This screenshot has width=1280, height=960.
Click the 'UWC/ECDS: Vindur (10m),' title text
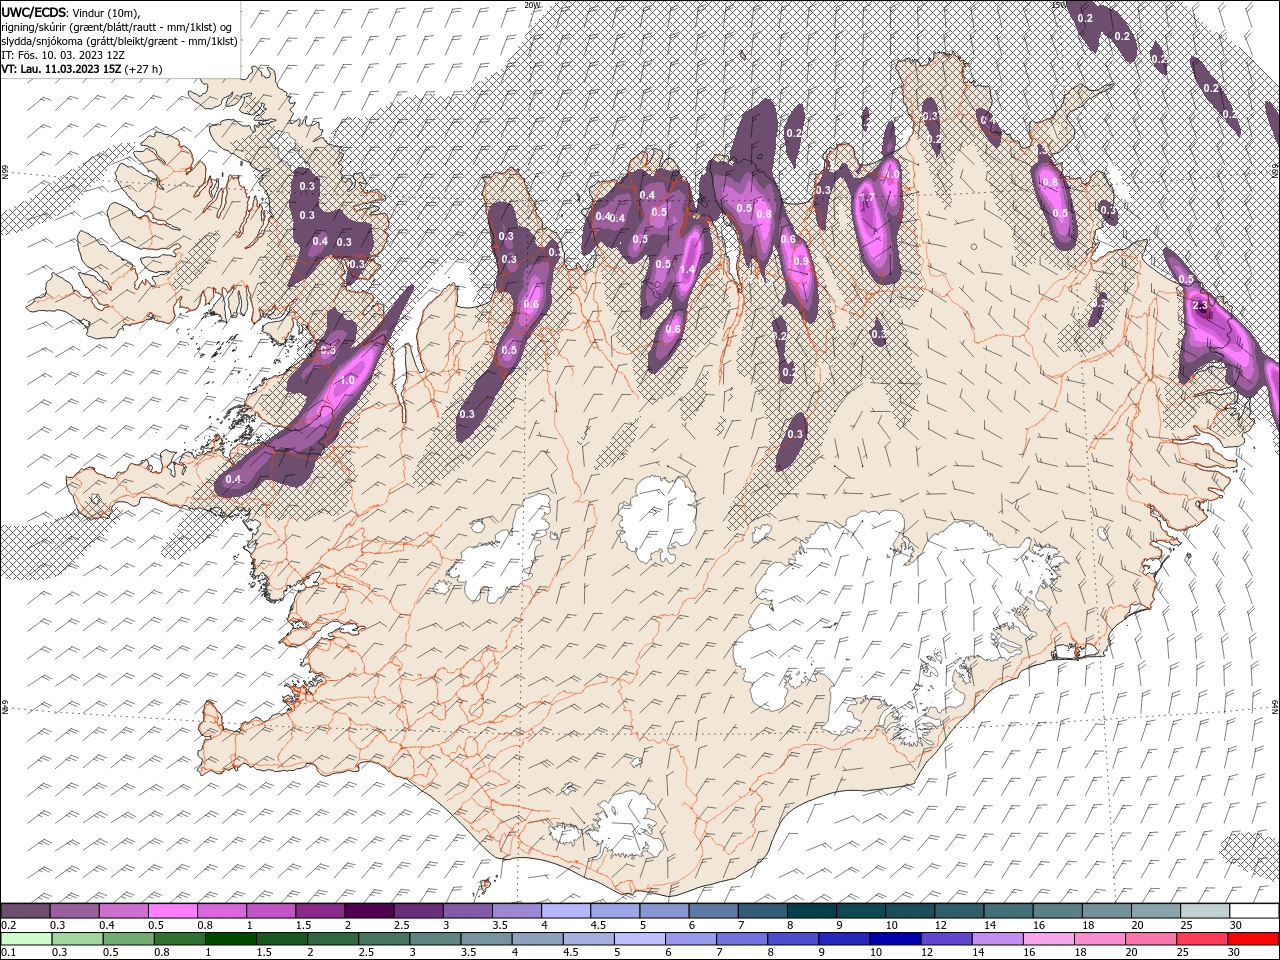point(71,12)
